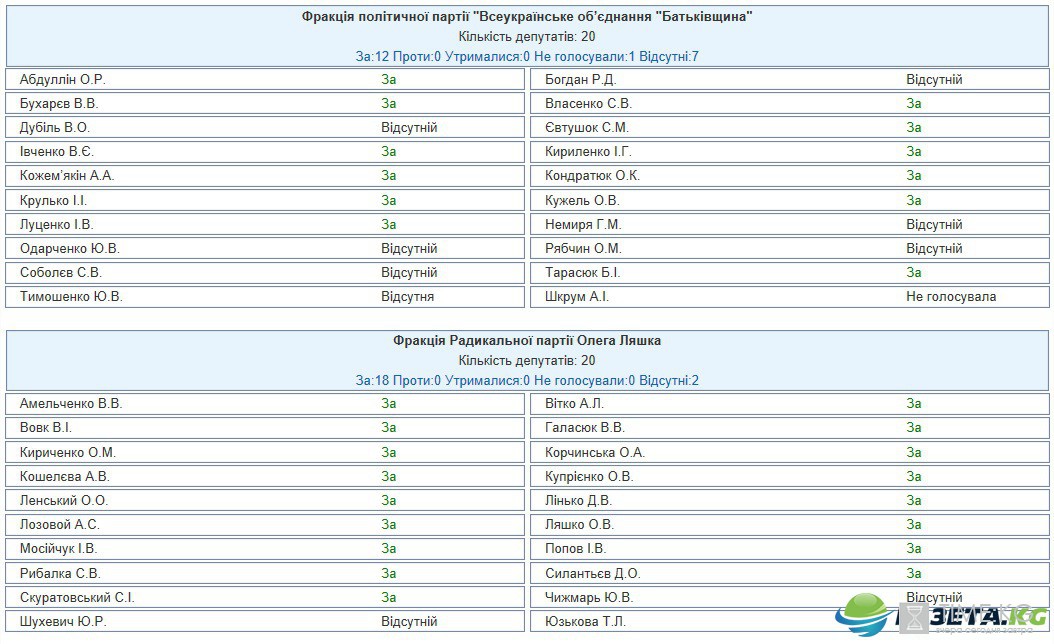Click the name Кожем'якін А.А.
This screenshot has height=644, width=1054.
pos(67,176)
